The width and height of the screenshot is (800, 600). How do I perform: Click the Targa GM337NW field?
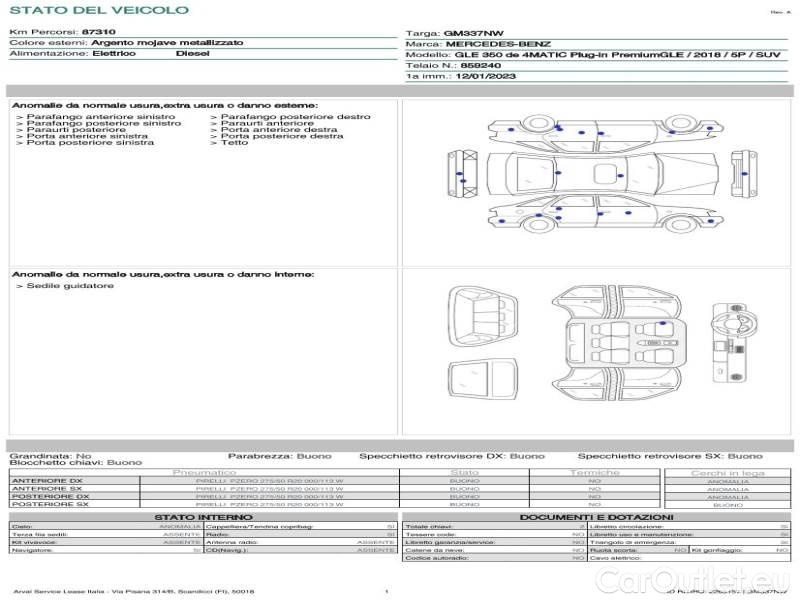tap(454, 33)
